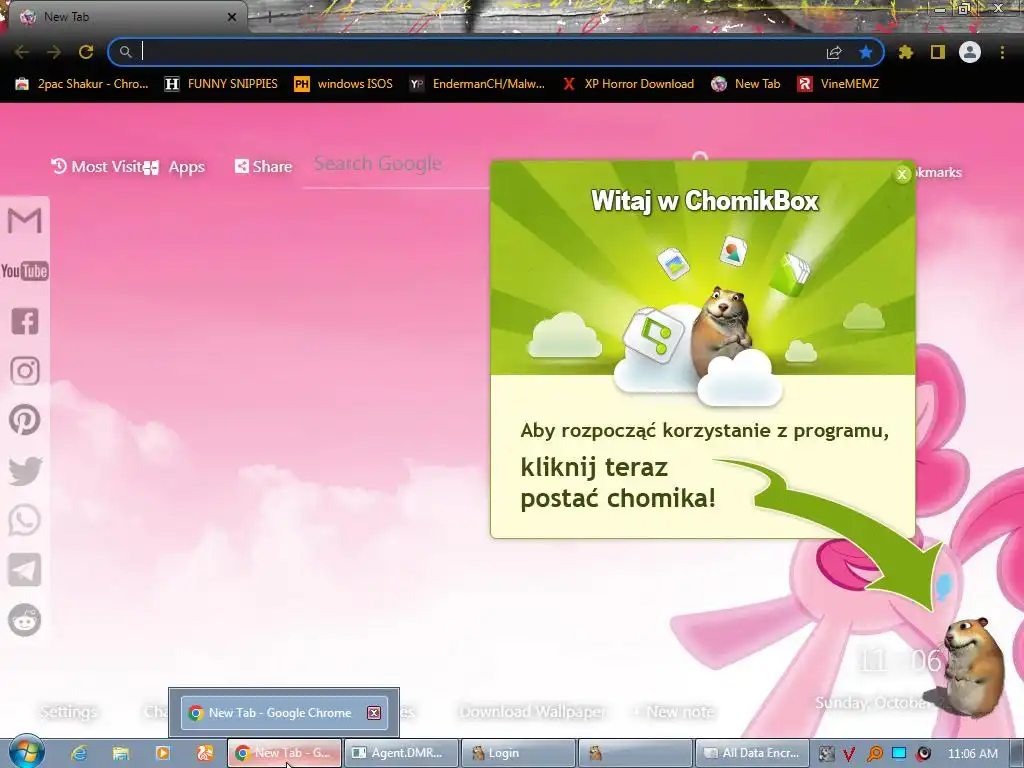Click the hamster character on the desktop
1024x768 pixels.
(973, 666)
